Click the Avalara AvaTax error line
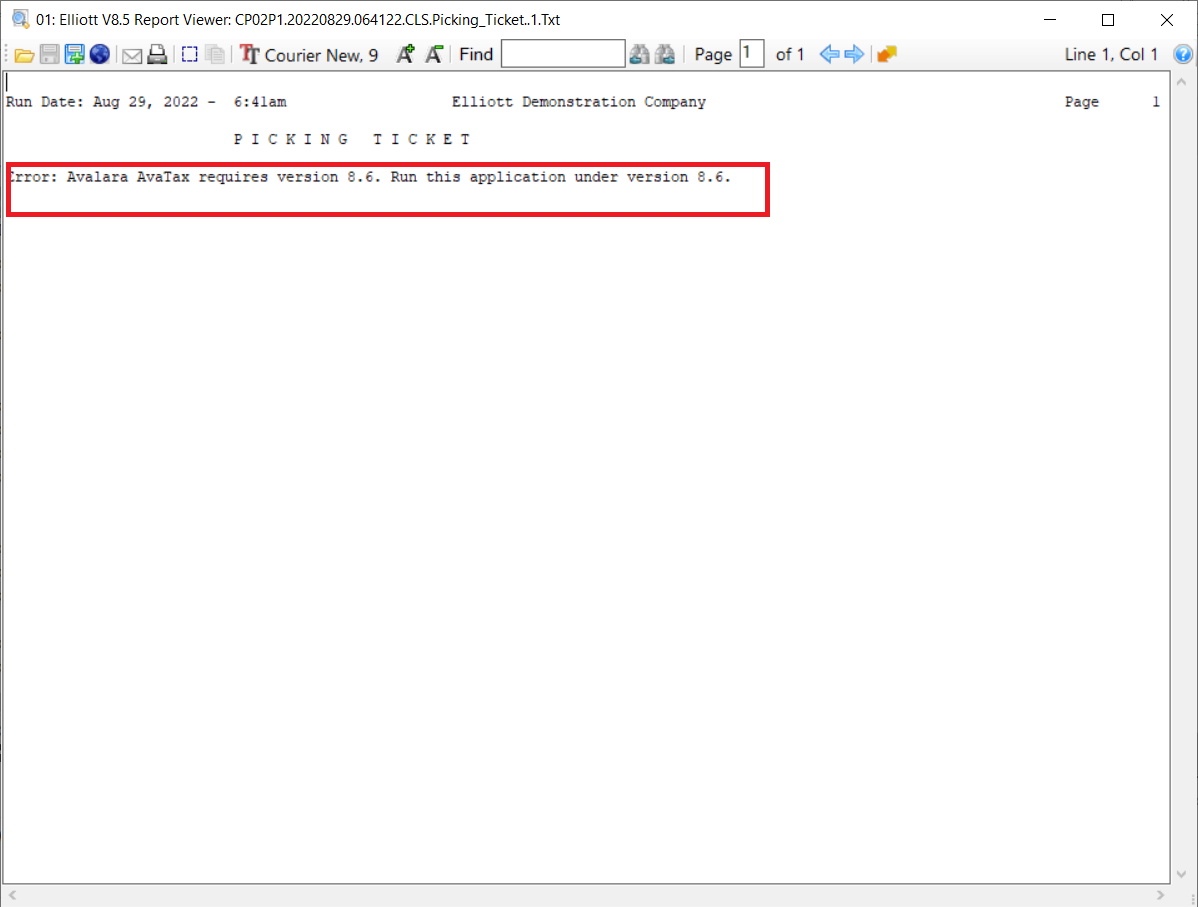Viewport: 1198px width, 907px height. [369, 177]
